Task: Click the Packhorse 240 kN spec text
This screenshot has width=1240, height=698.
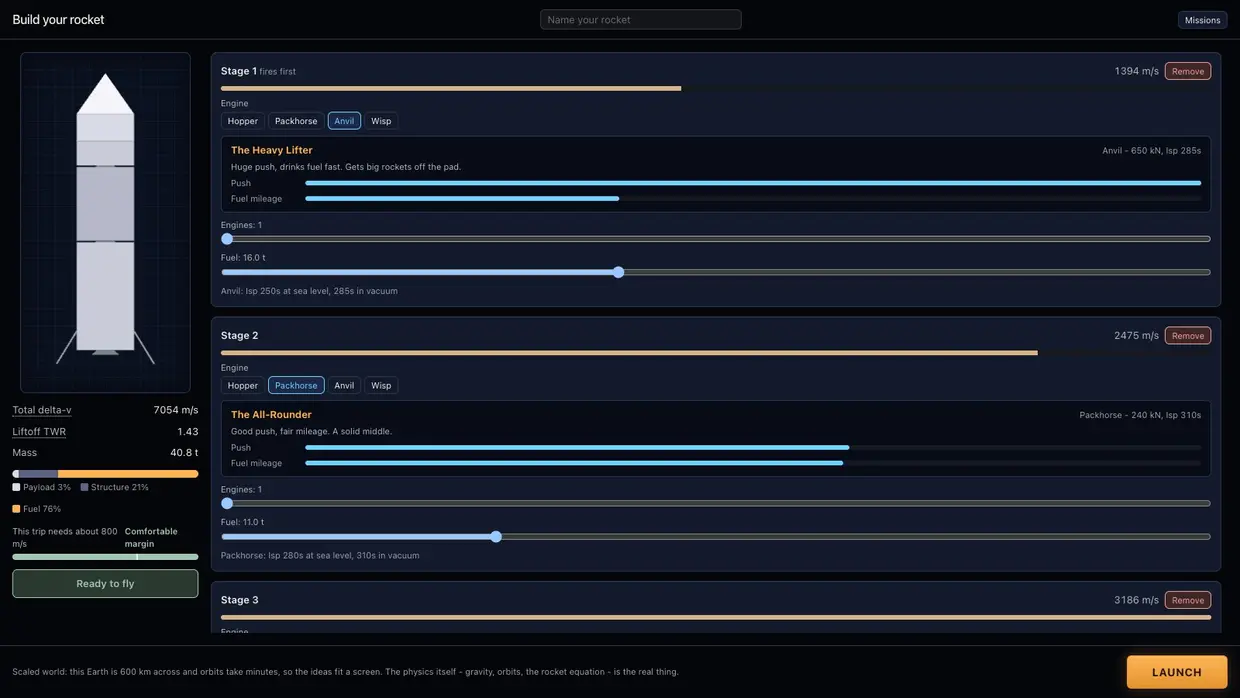Action: [x=1140, y=414]
